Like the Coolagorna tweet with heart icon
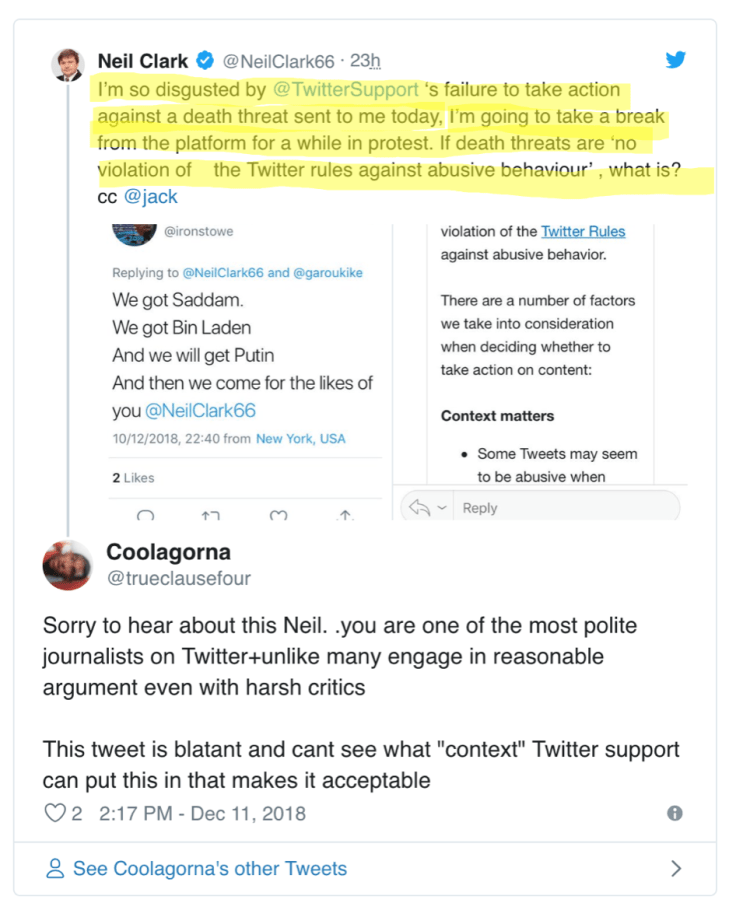736x924 pixels. point(55,813)
